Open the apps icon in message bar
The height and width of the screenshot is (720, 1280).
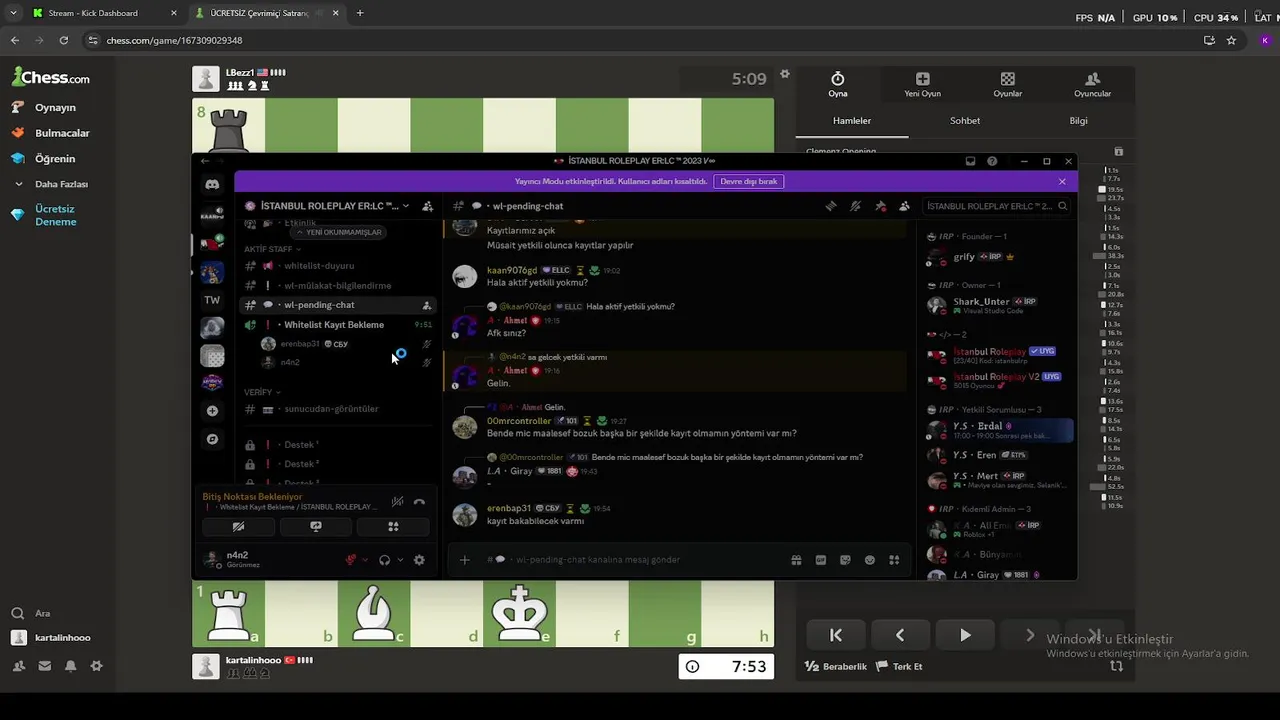(x=894, y=560)
